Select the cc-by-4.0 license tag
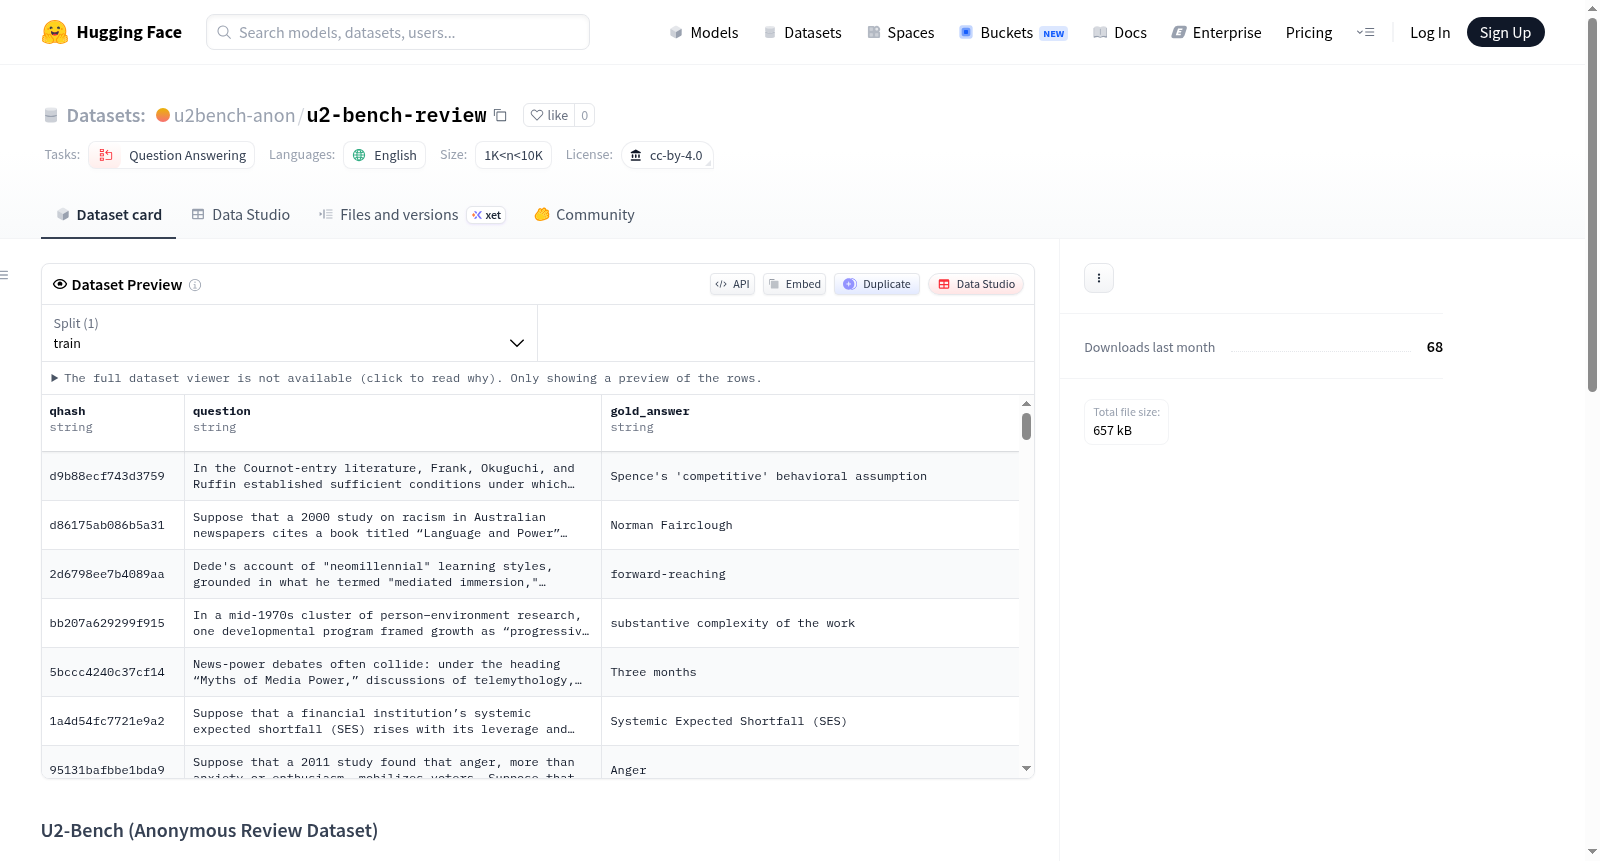The image size is (1600, 861). [667, 155]
